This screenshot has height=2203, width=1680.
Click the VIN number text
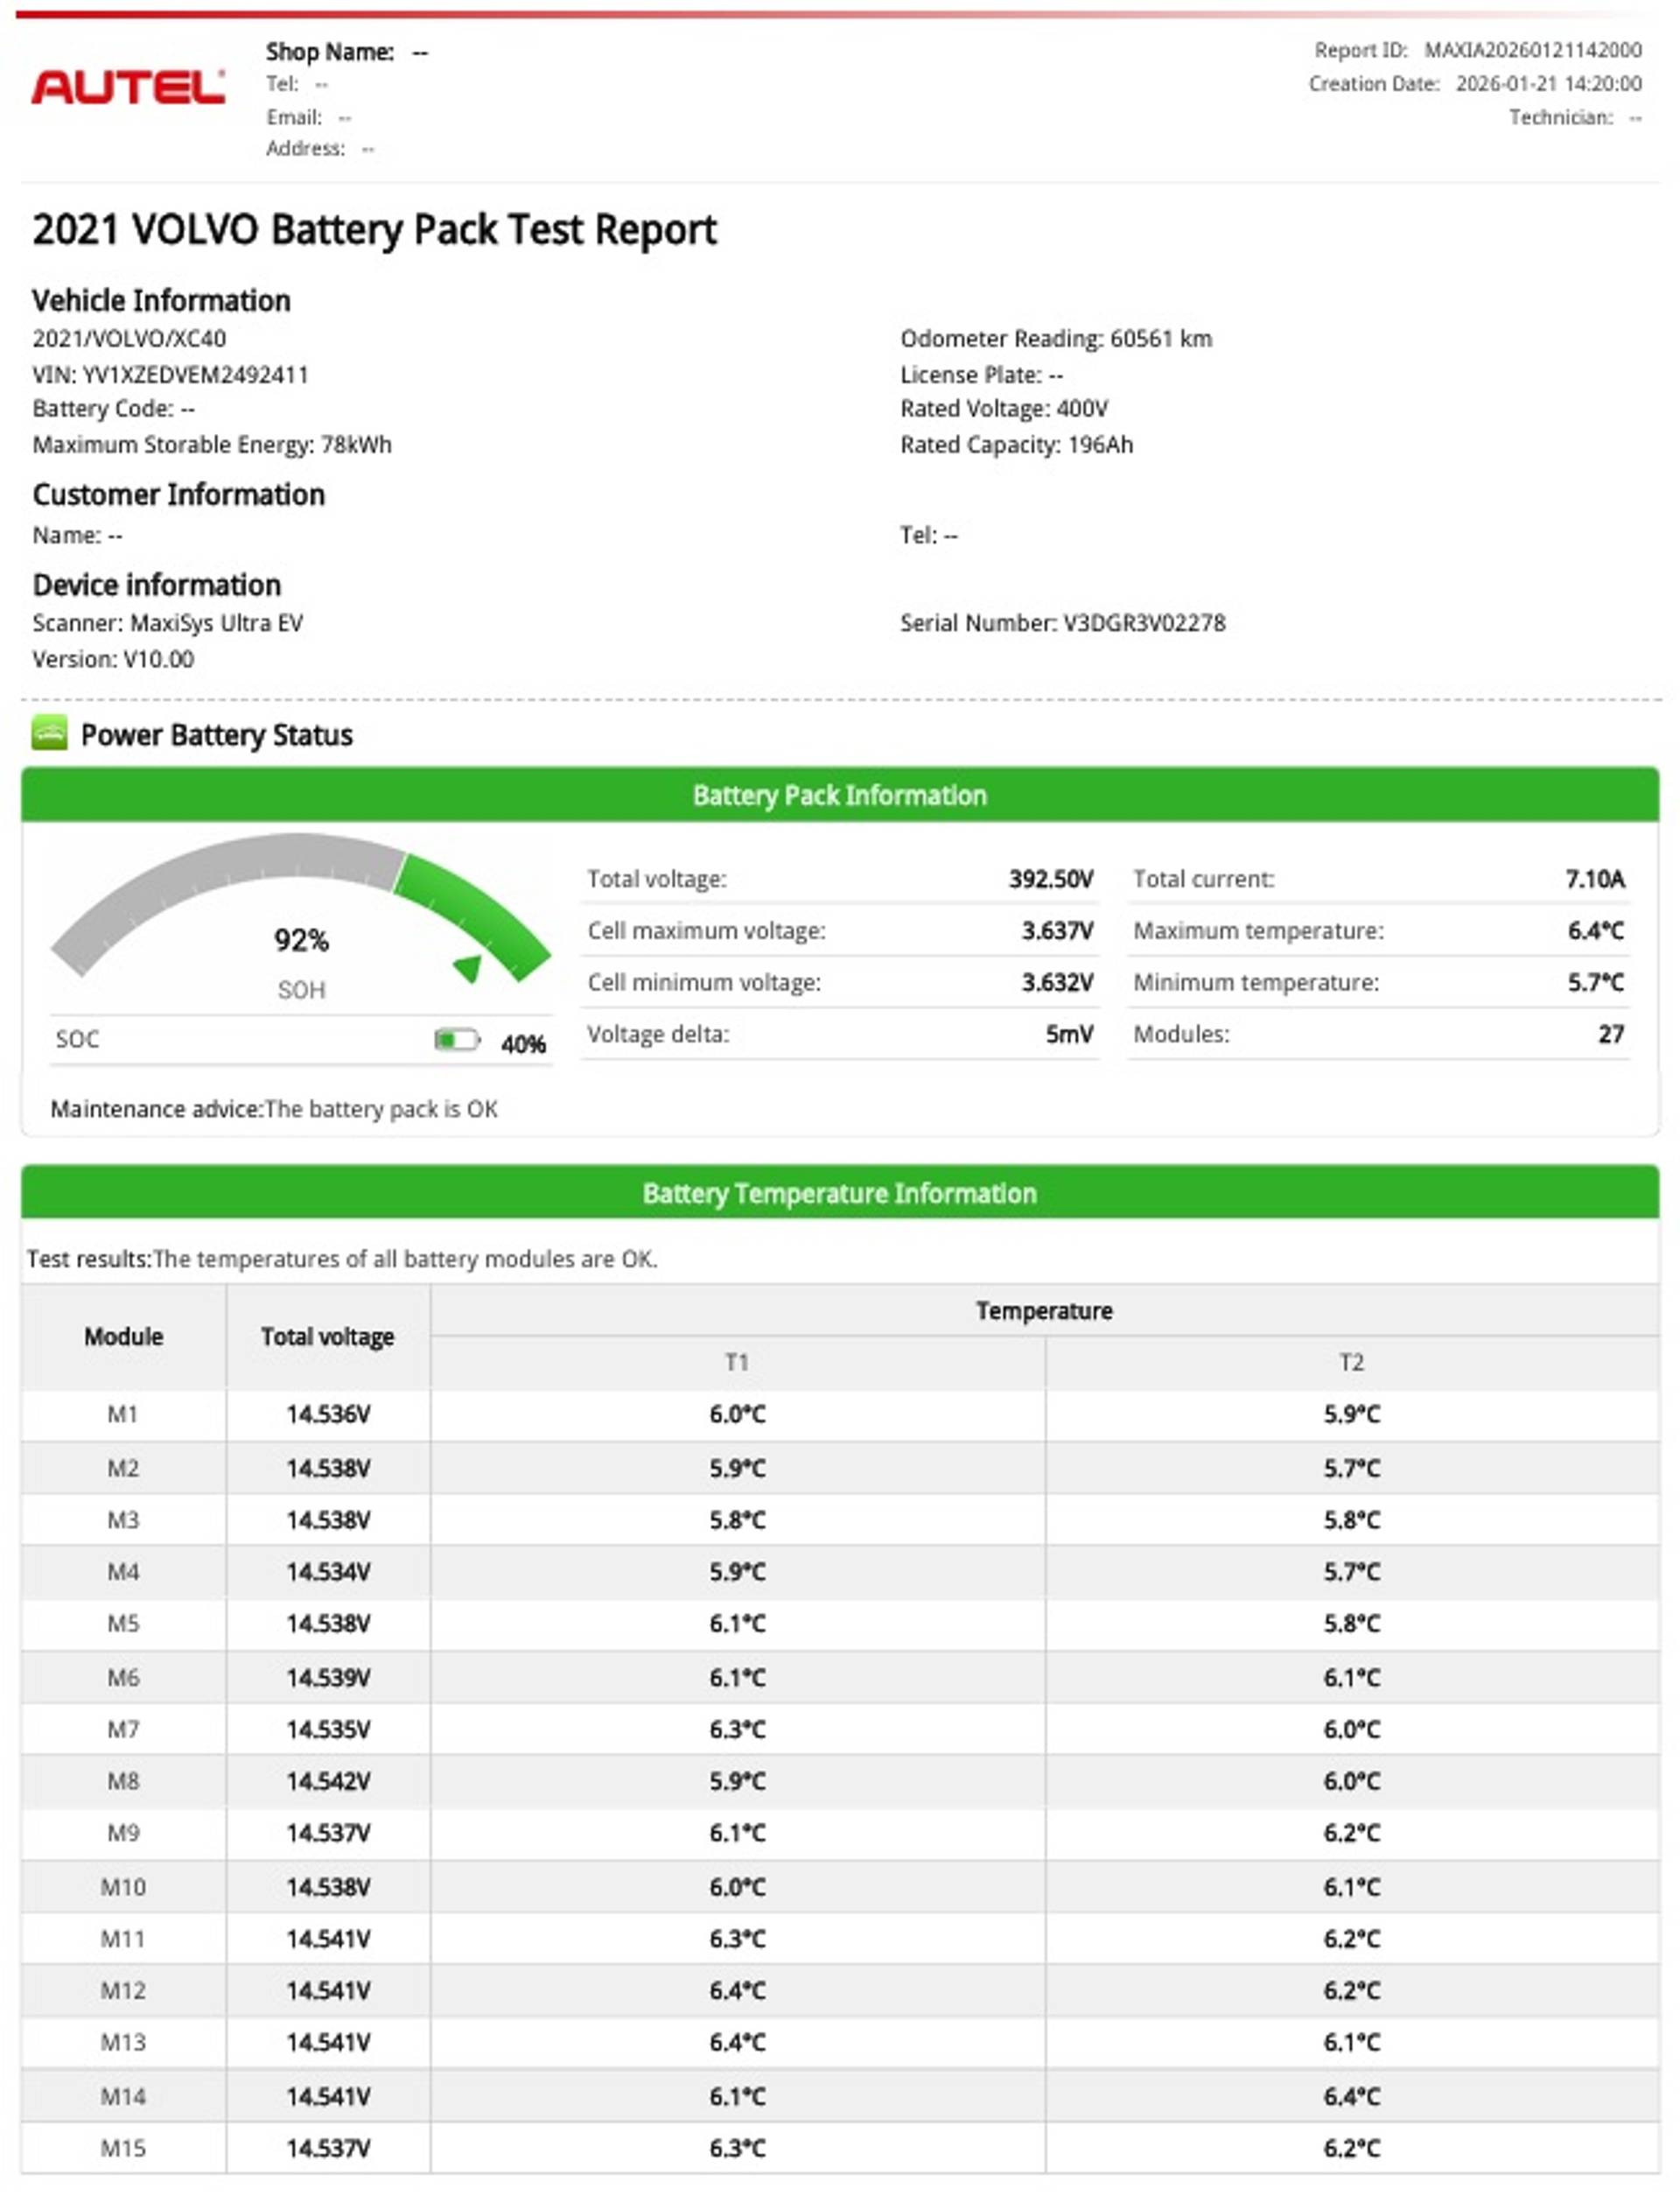(x=170, y=374)
